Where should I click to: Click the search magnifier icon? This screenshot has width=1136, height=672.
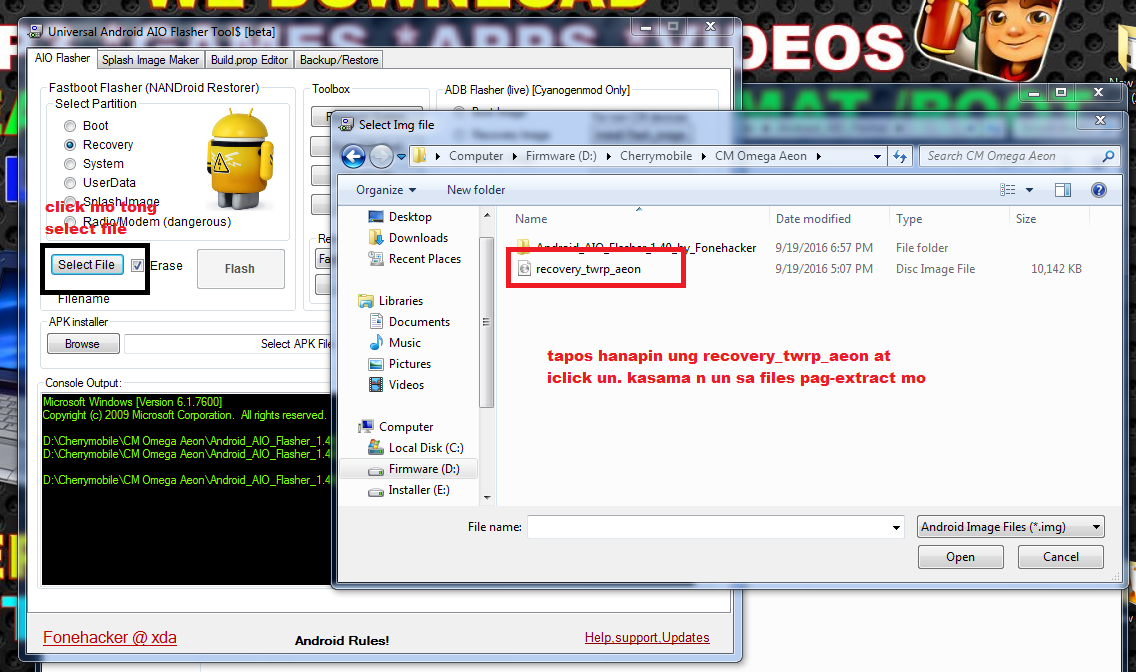[x=1107, y=156]
